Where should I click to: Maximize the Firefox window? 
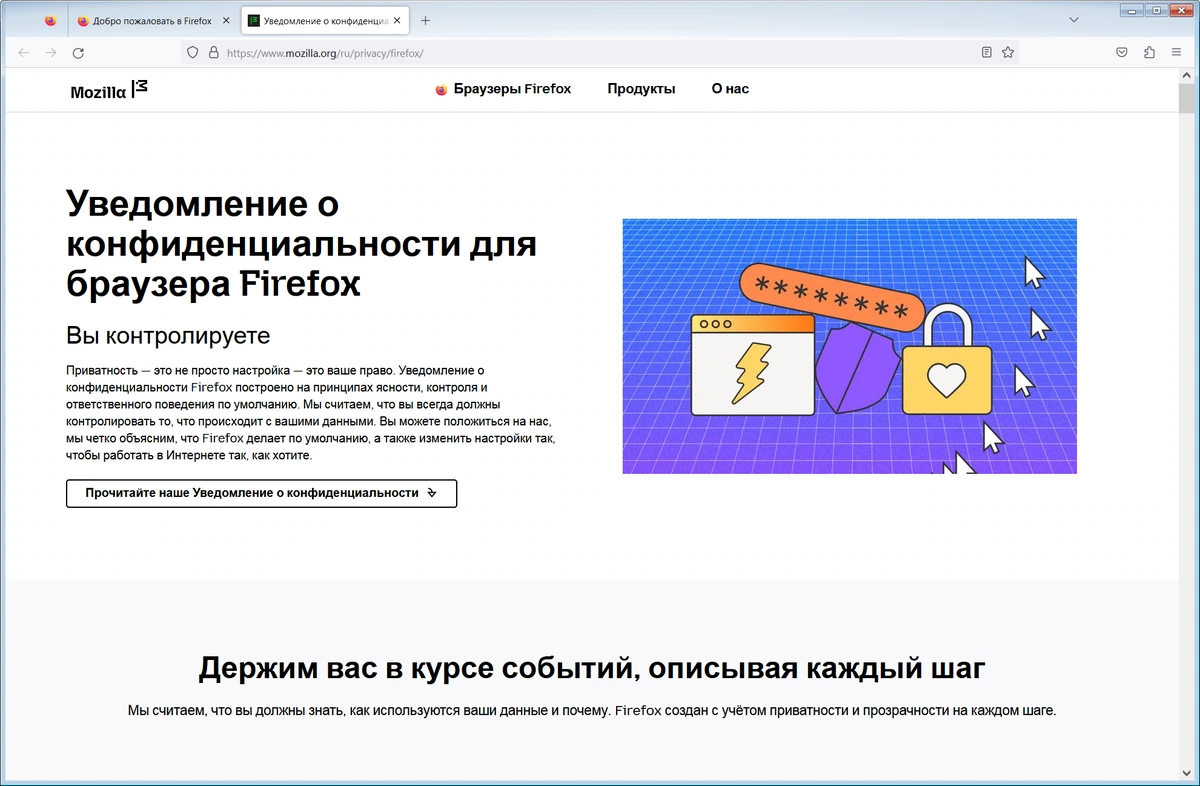click(x=1158, y=9)
